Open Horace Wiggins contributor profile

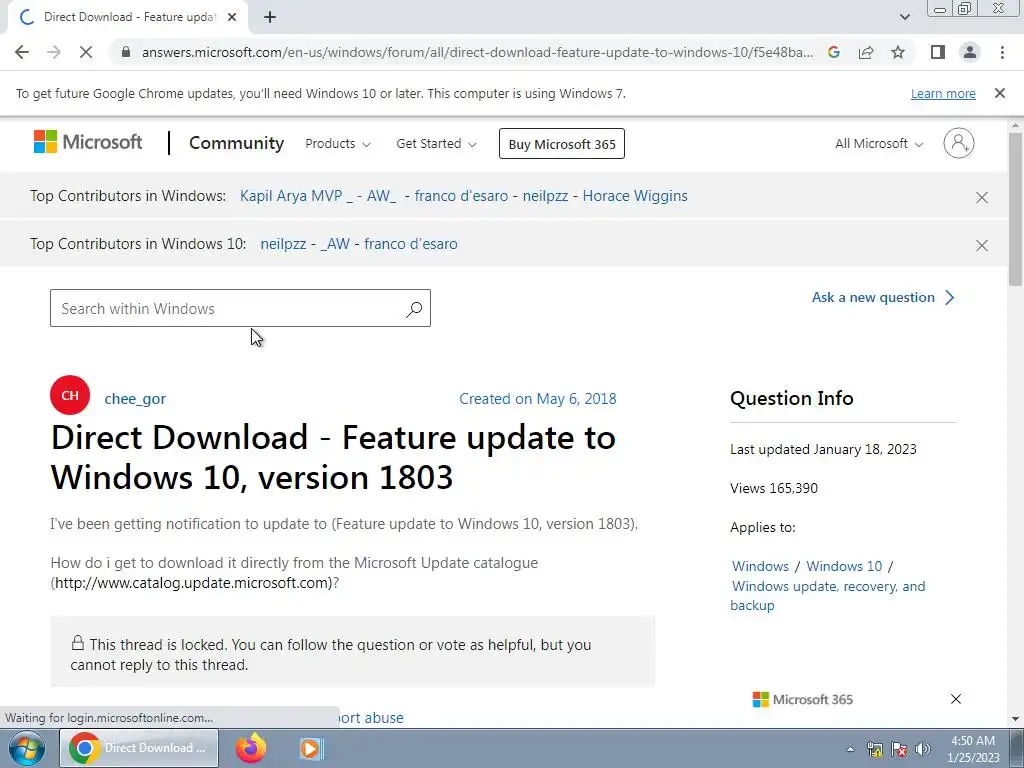[635, 196]
